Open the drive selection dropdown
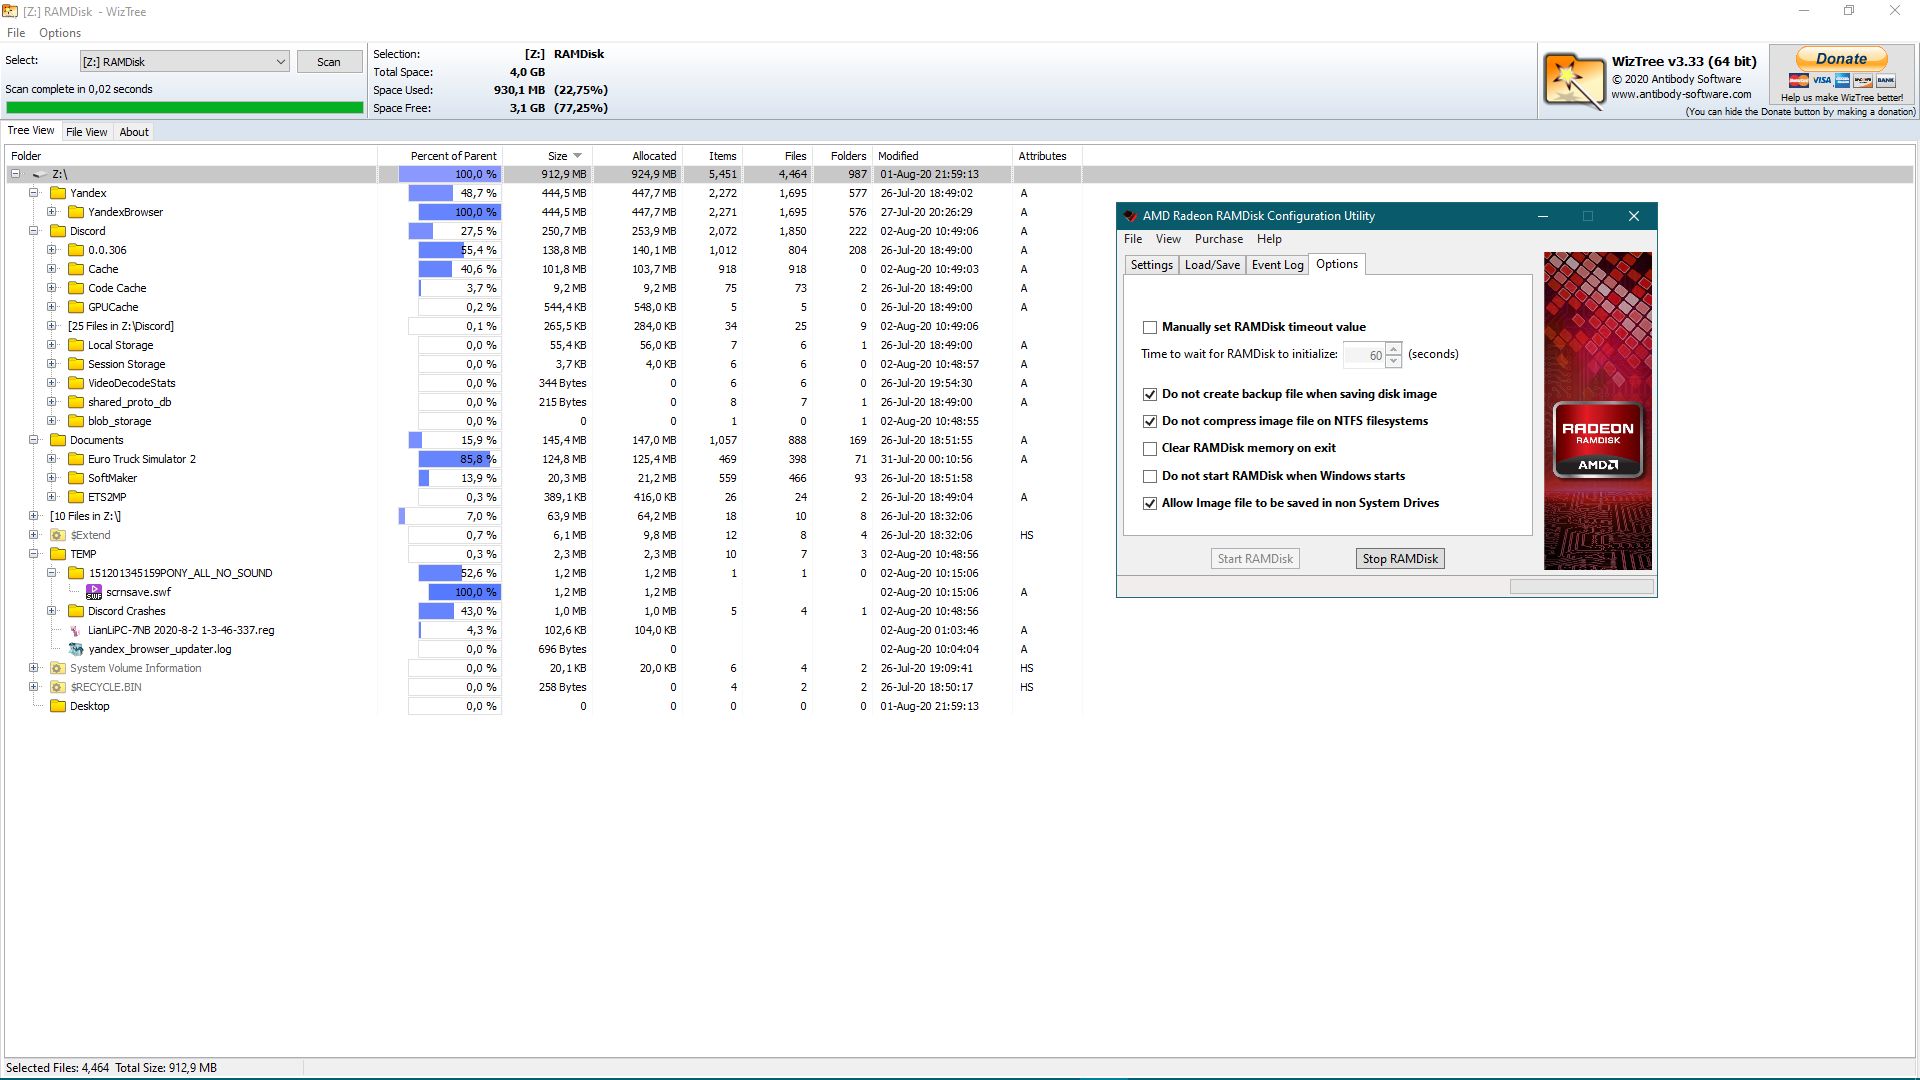Image resolution: width=1920 pixels, height=1080 pixels. click(x=280, y=62)
